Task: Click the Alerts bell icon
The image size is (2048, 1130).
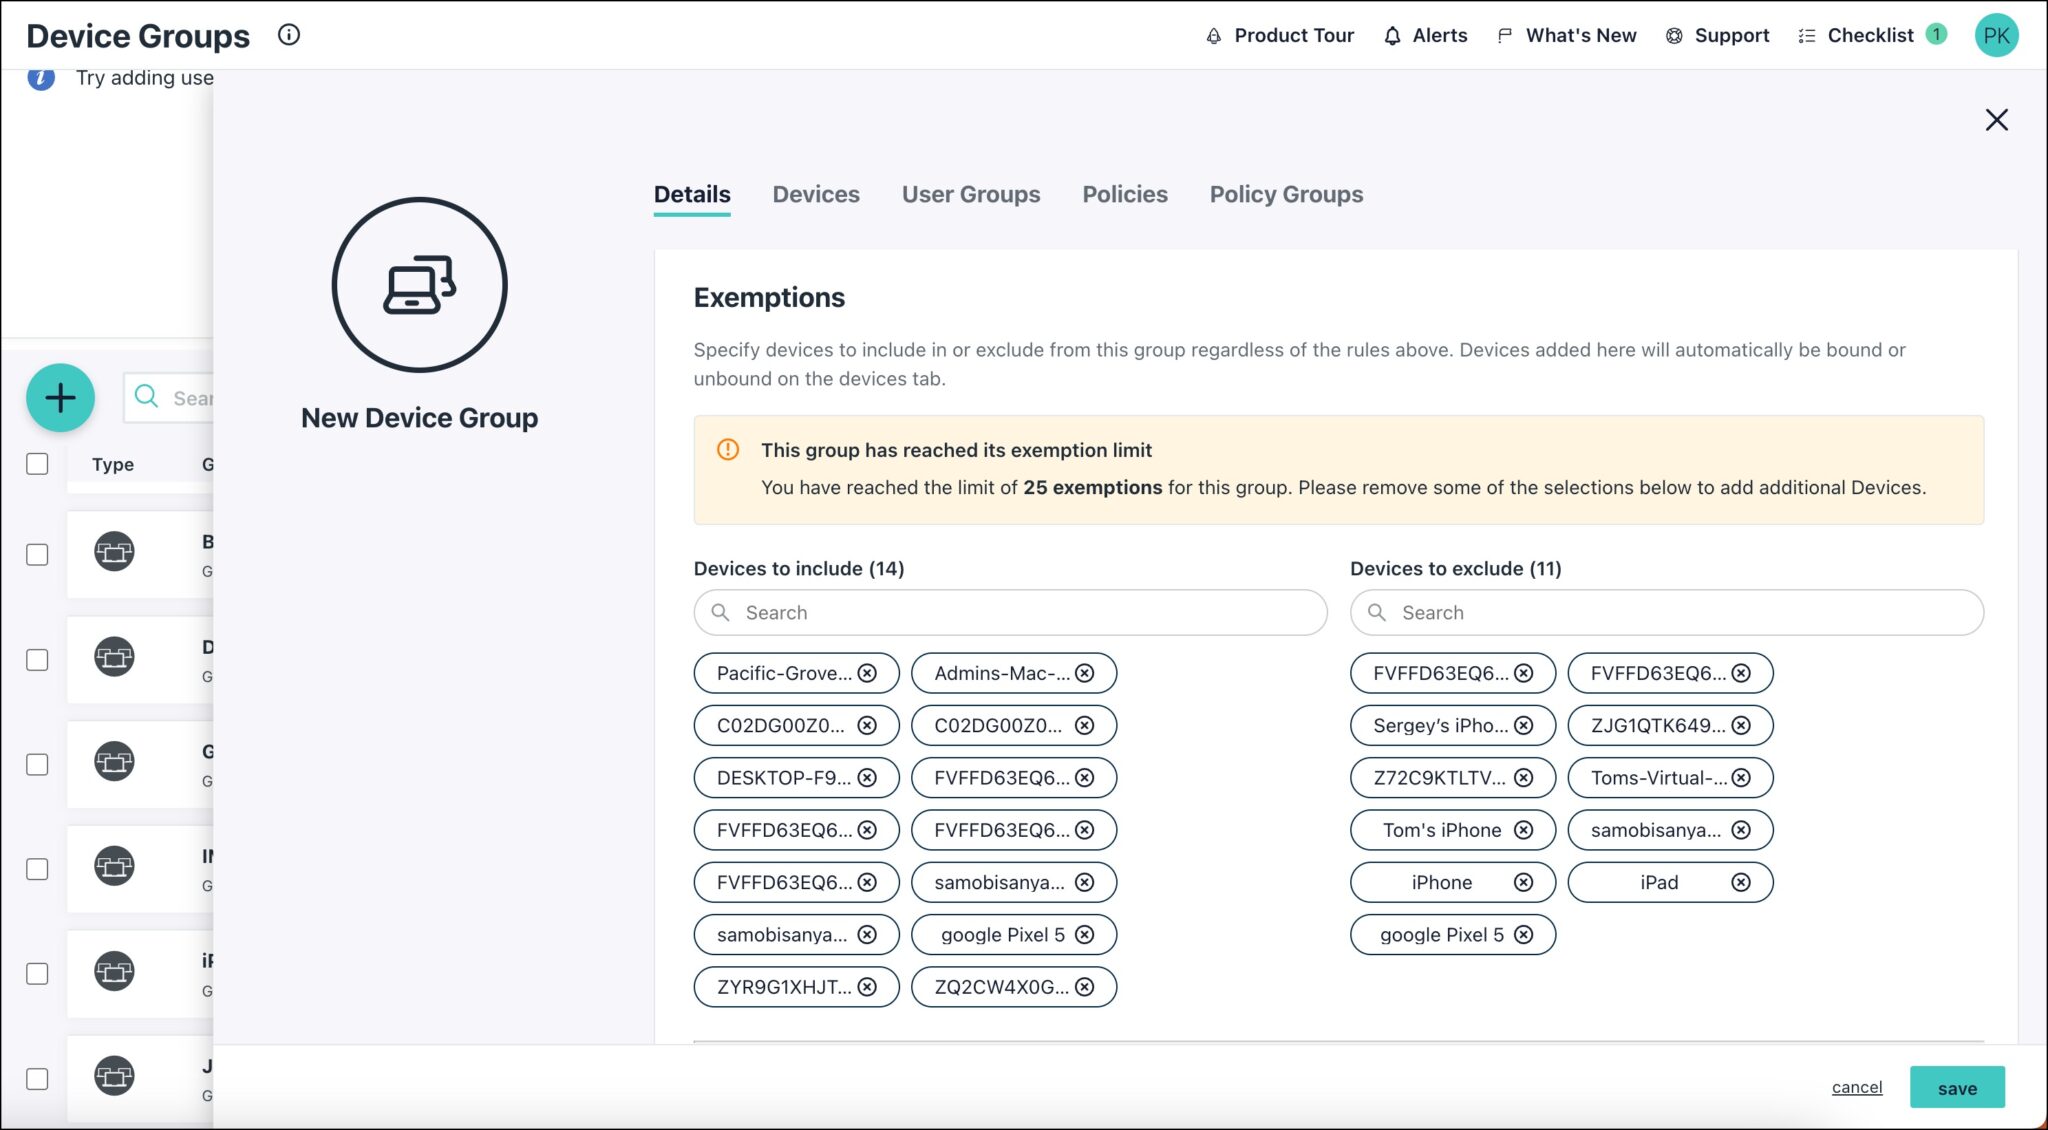Action: click(1392, 35)
